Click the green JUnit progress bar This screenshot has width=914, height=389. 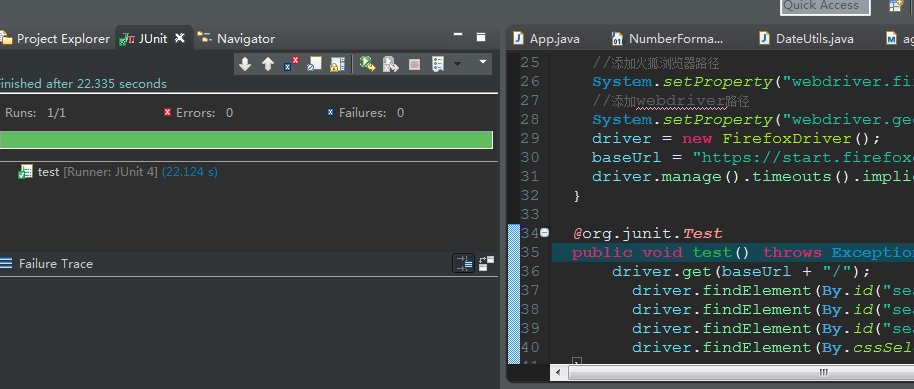pyautogui.click(x=246, y=140)
